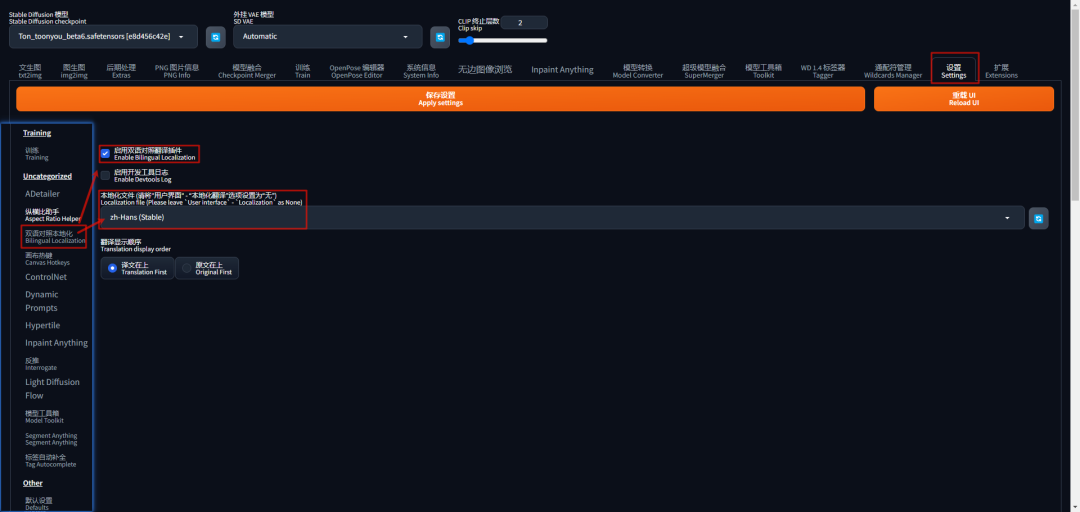The image size is (1080, 512).
Task: Select Bilingual Localization in settings sidebar
Action: coord(54,237)
